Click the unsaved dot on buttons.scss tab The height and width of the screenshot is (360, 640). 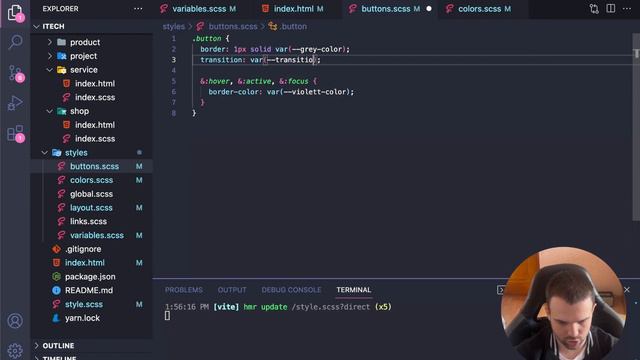(x=429, y=9)
